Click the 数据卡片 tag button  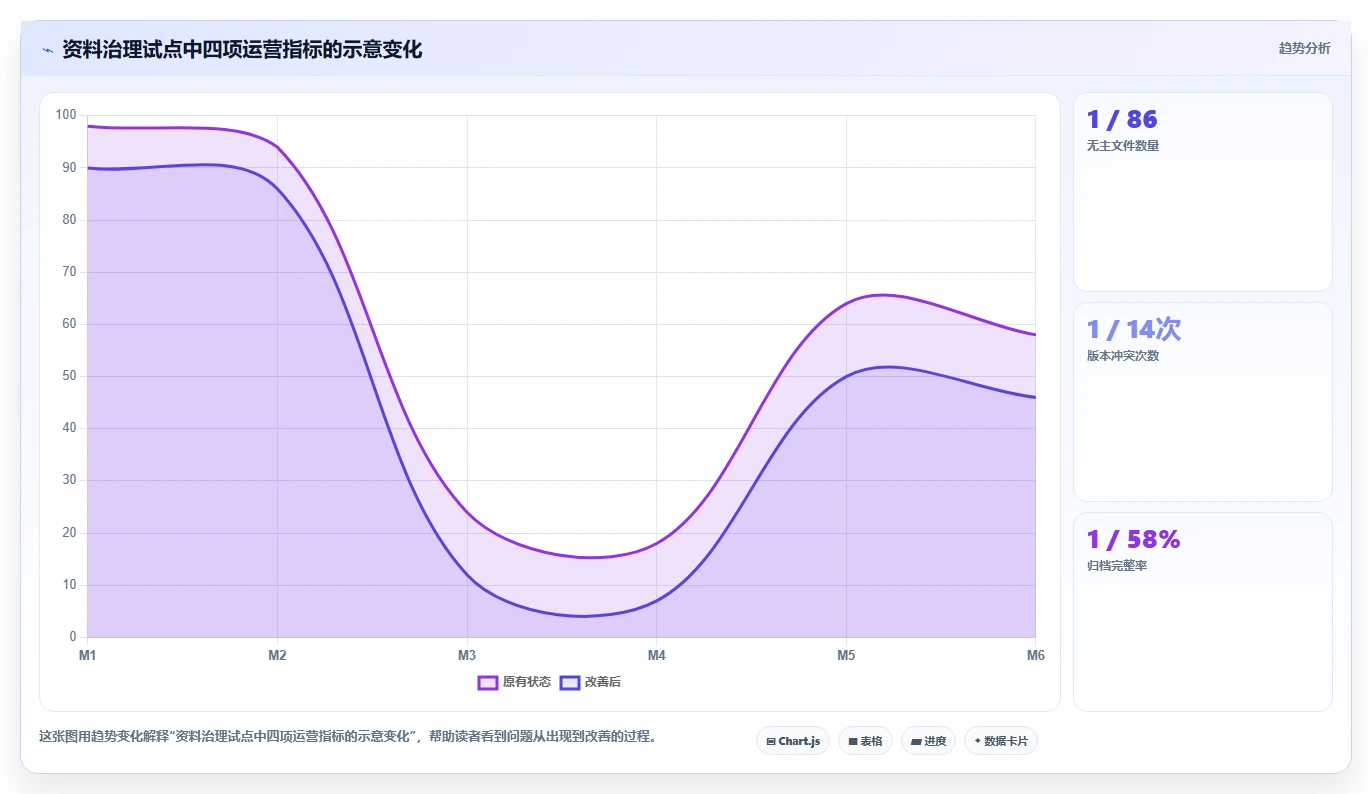(1001, 741)
